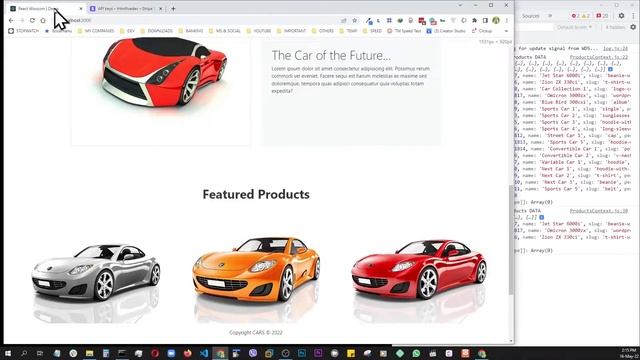Open Opera from the taskbar
Screen dimensions: 640x360
click(x=155, y=353)
